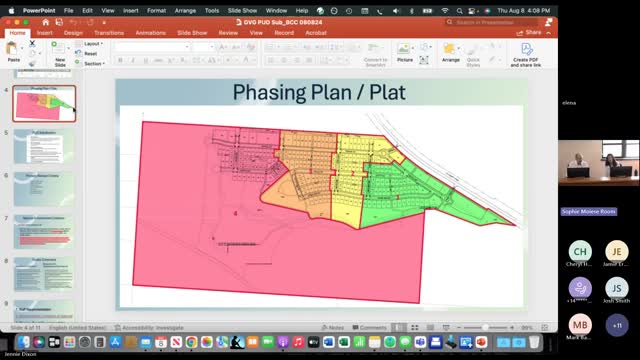The height and width of the screenshot is (360, 640).
Task: Click the Undo arrow icon
Action: point(73,22)
